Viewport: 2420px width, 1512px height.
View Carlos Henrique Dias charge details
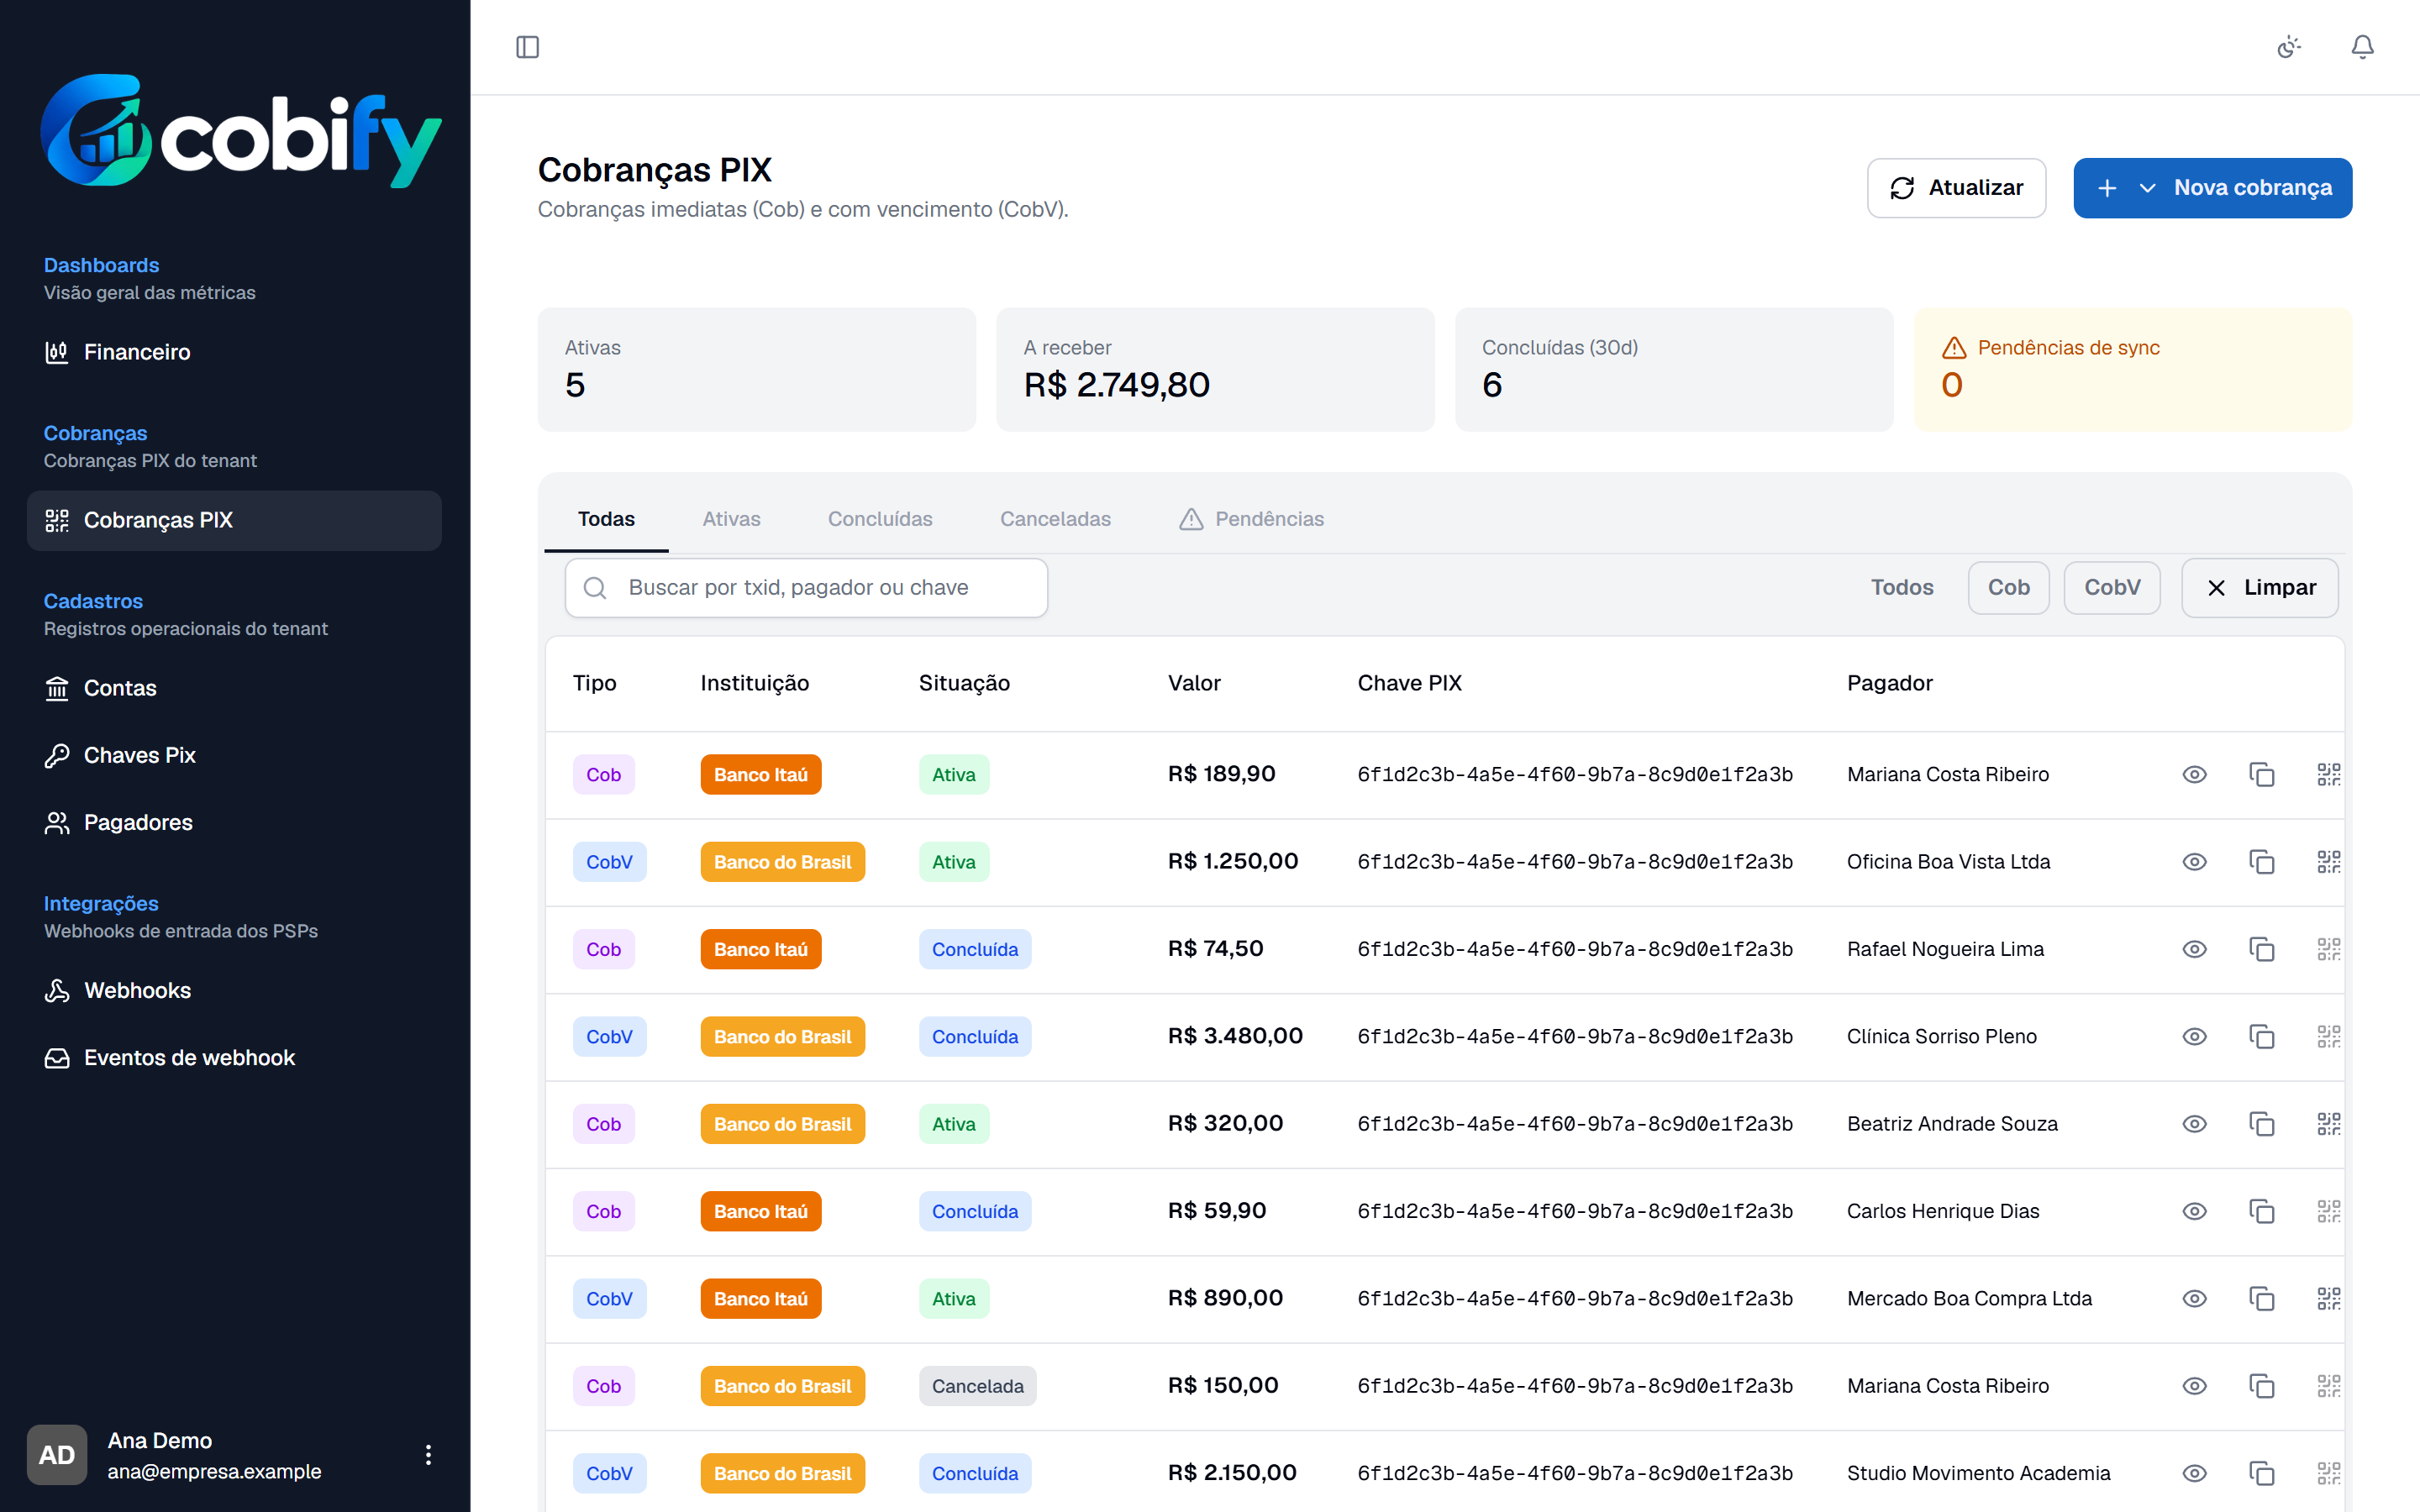pos(2194,1211)
